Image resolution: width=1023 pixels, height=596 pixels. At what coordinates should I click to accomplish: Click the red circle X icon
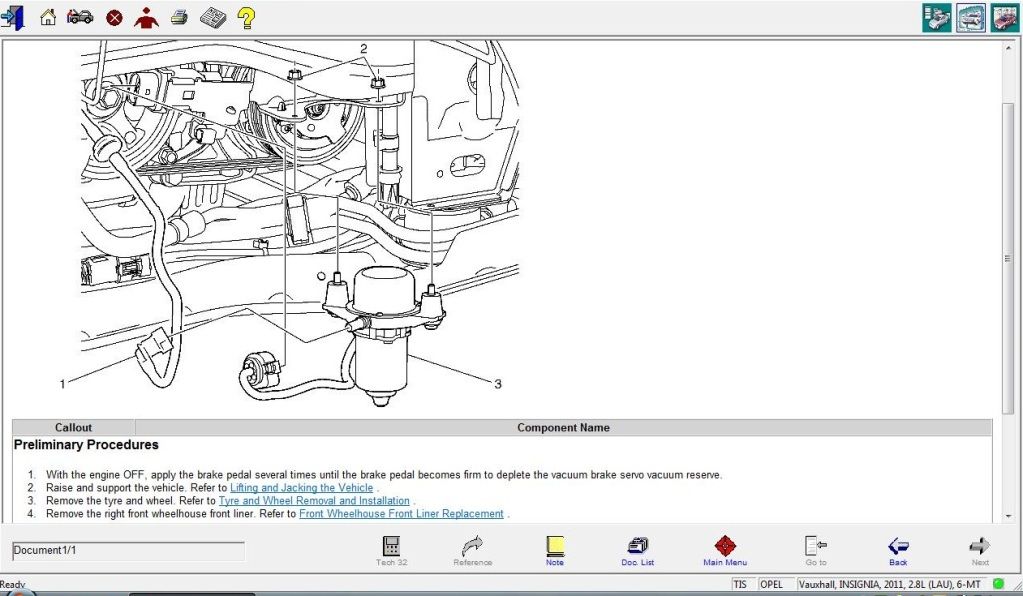pyautogui.click(x=114, y=18)
